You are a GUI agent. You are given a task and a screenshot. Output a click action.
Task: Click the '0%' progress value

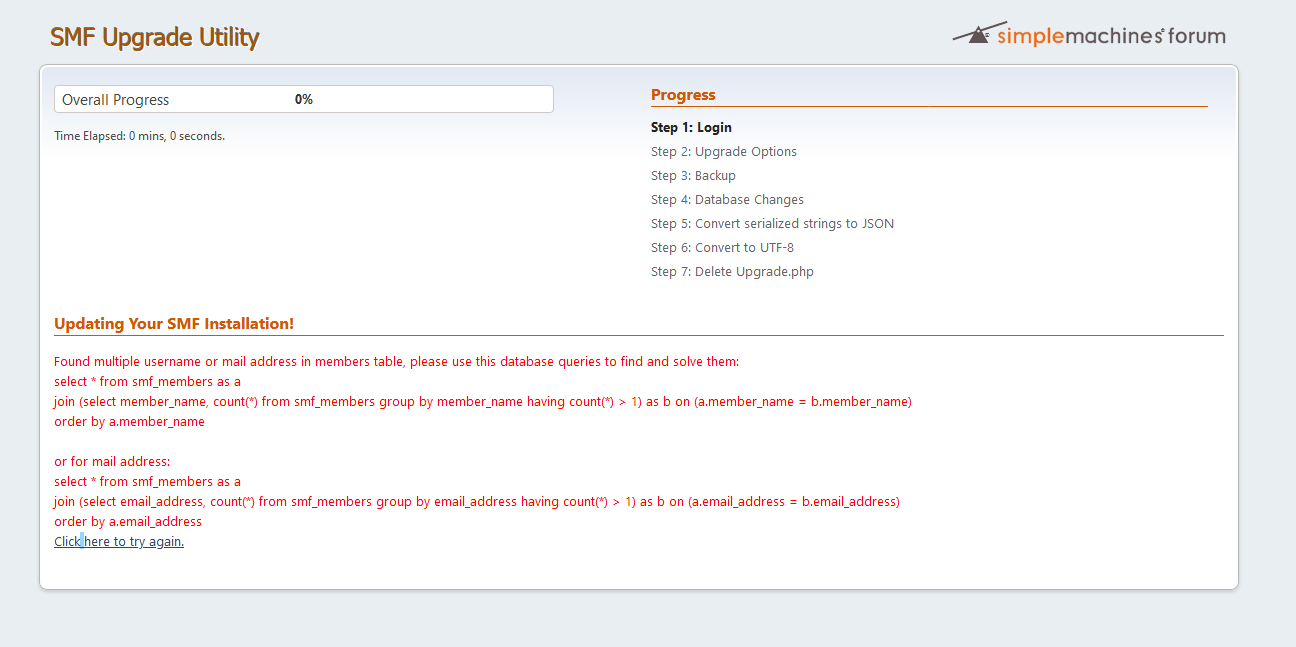tap(304, 100)
